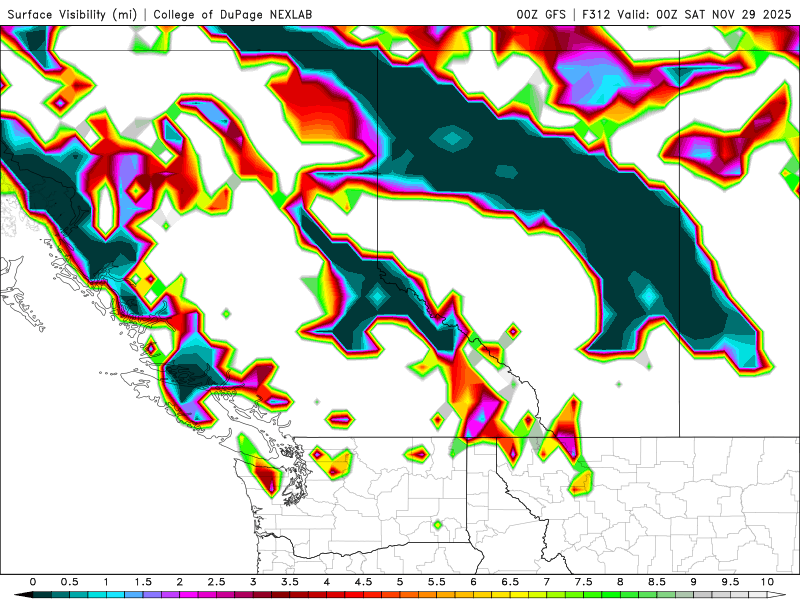Click the '10' tick label on the color scale

click(767, 582)
